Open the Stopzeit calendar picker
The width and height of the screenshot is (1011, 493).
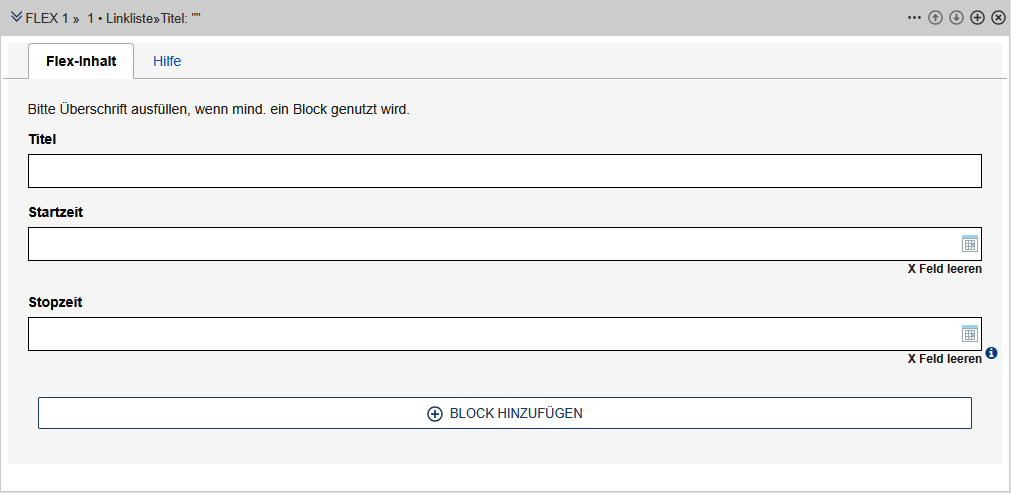(969, 334)
